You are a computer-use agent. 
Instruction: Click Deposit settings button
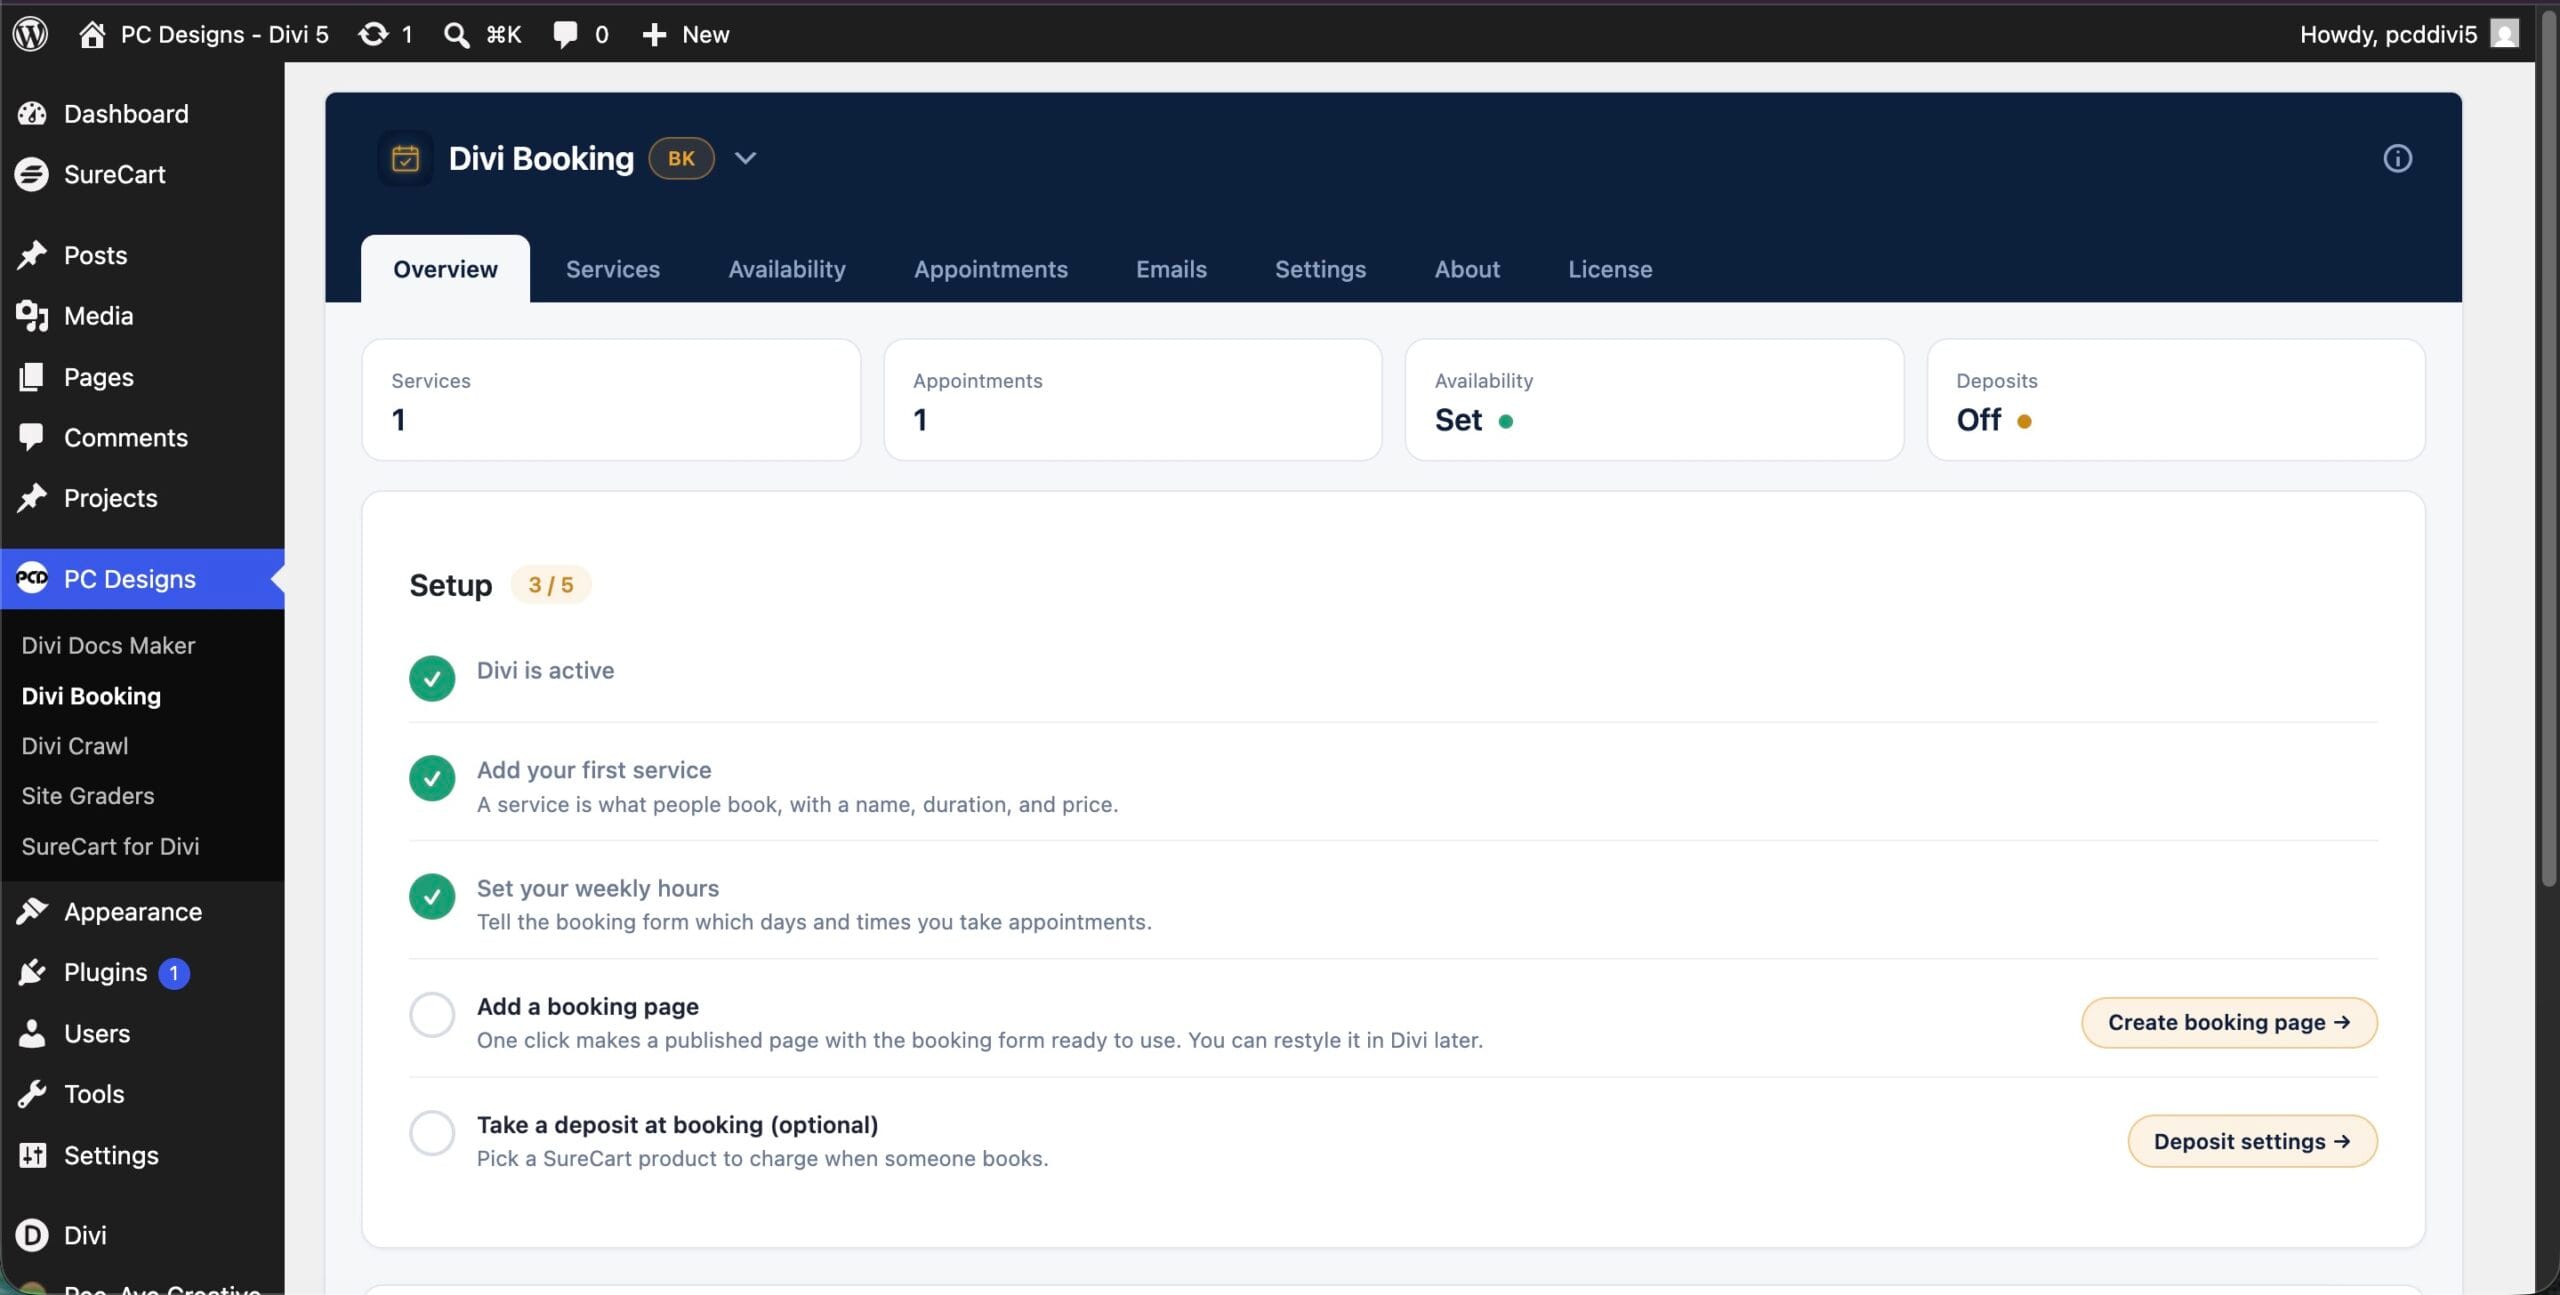pyautogui.click(x=2252, y=1141)
